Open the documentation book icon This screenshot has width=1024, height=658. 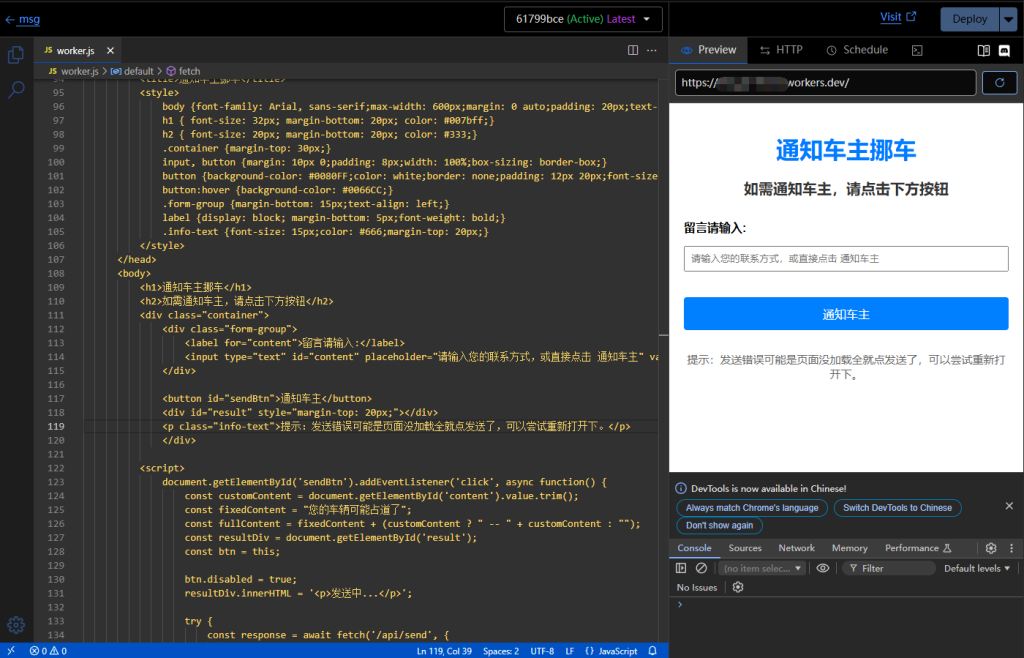(x=983, y=50)
